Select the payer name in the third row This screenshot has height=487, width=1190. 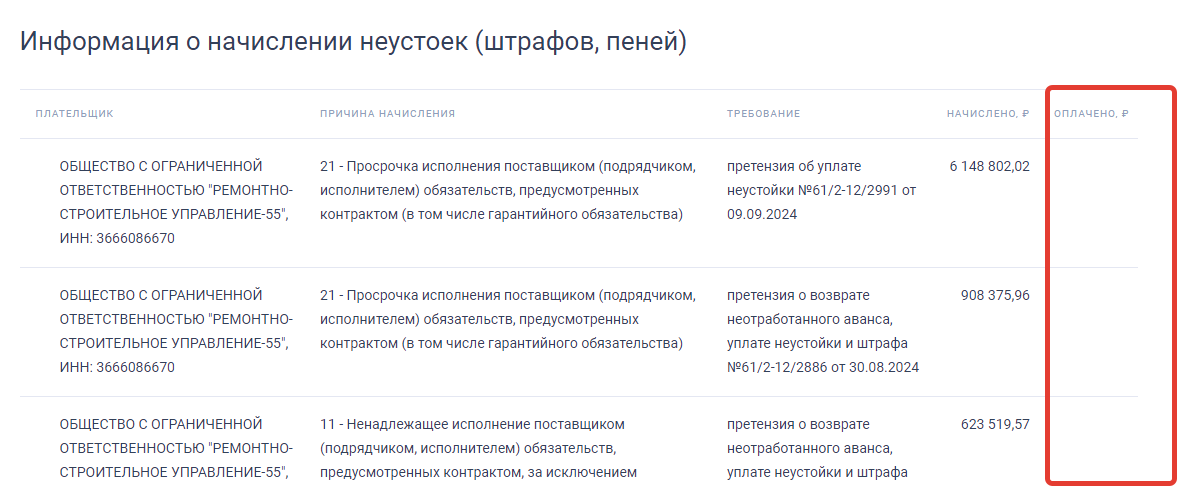[176, 448]
